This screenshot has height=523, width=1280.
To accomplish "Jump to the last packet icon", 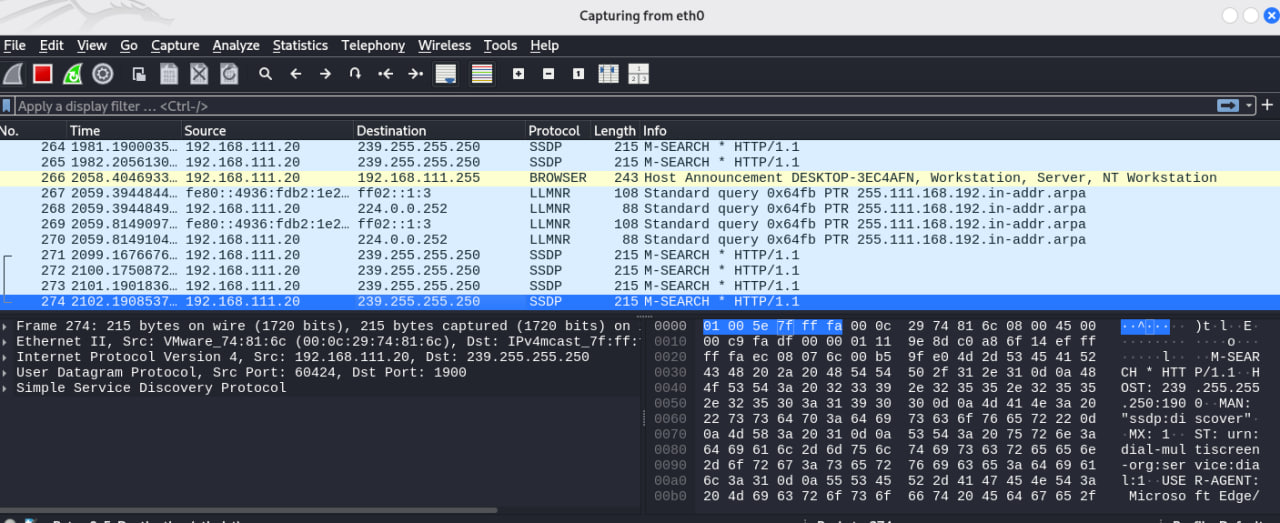I will (415, 74).
